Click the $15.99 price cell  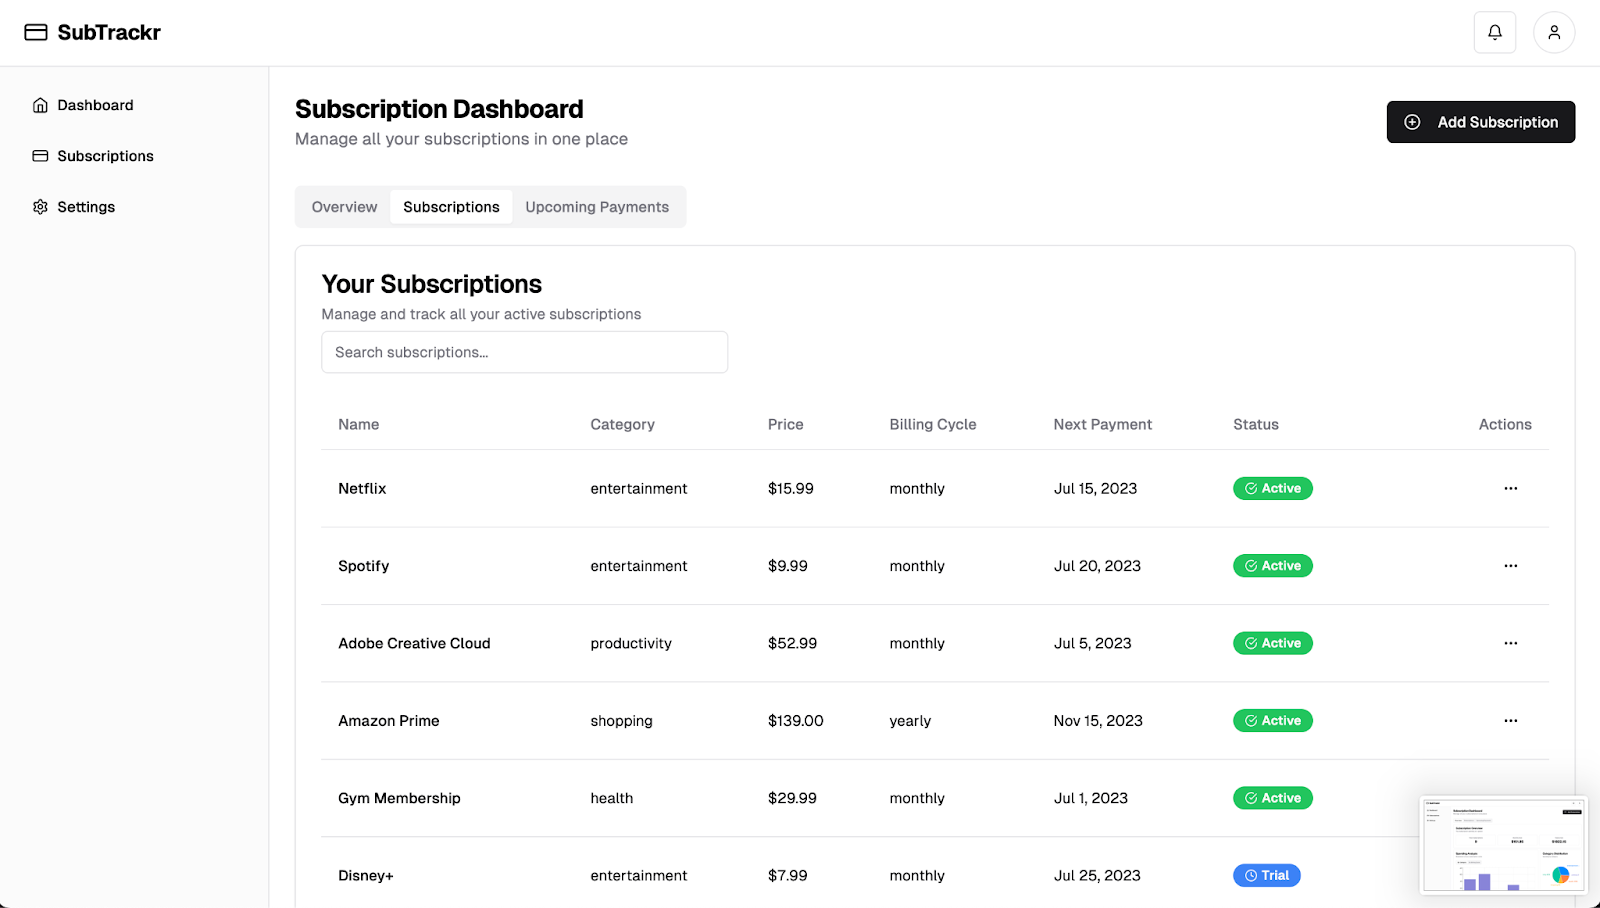[790, 488]
